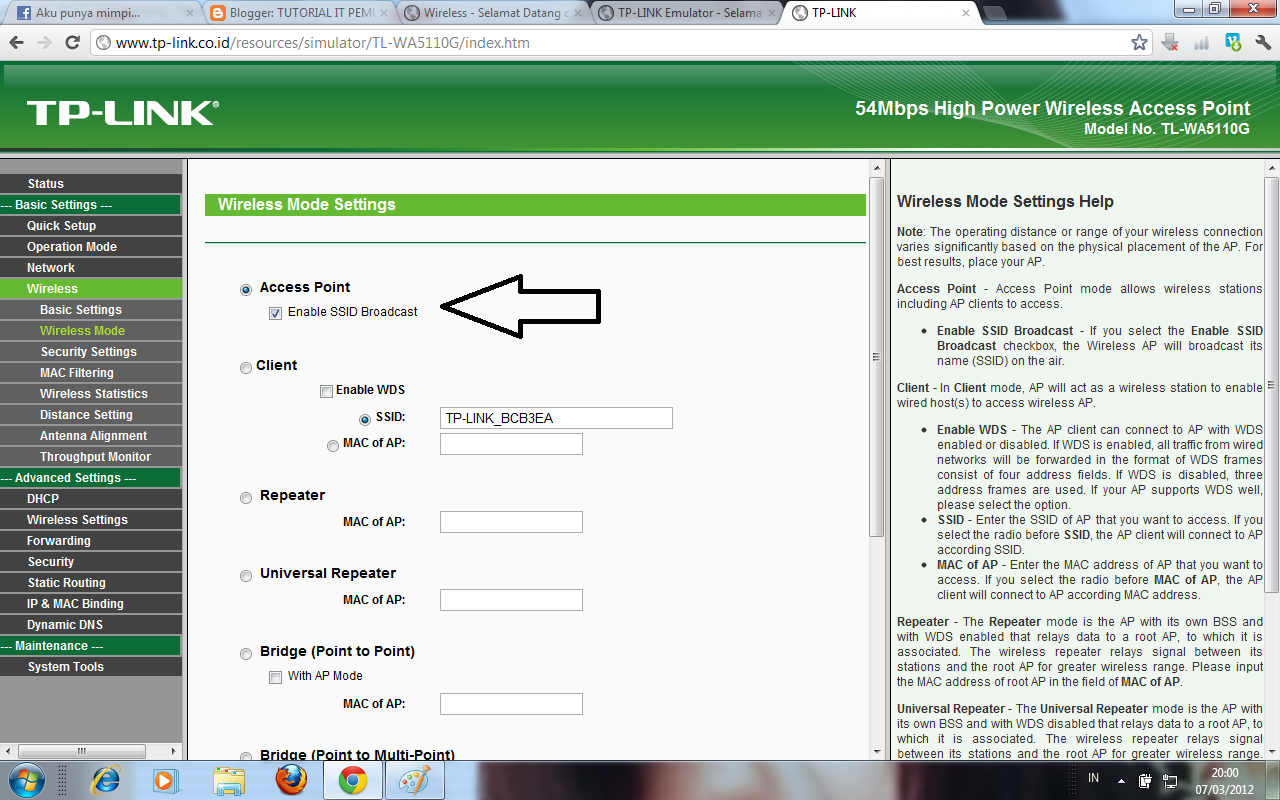This screenshot has height=800, width=1280.
Task: Select the Repeater radio button
Action: coord(246,498)
